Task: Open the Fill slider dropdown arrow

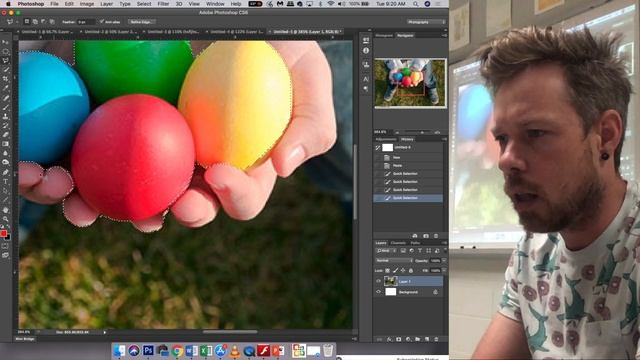Action: tap(444, 271)
